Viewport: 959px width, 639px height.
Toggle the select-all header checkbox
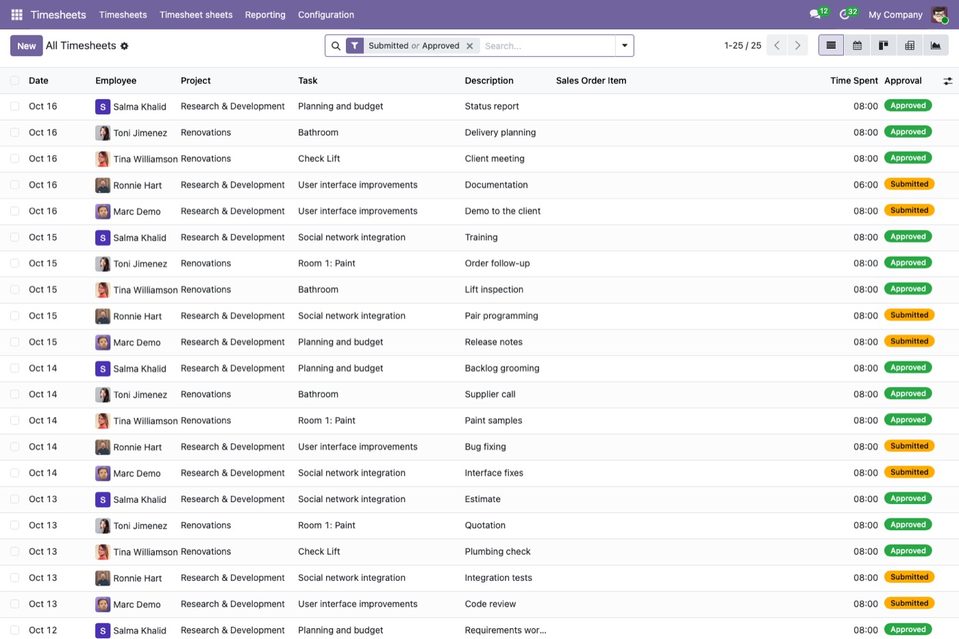15,81
